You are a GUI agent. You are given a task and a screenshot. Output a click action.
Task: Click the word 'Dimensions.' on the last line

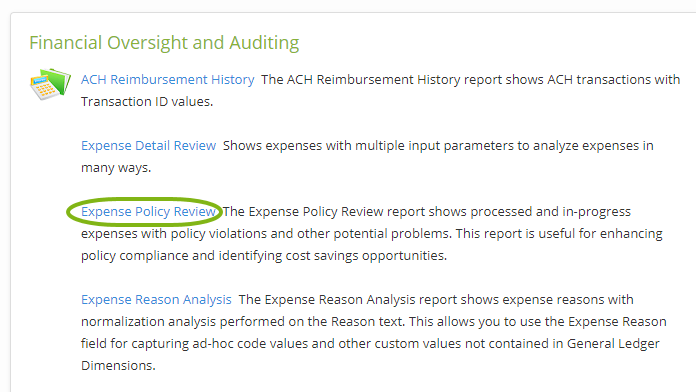118,365
